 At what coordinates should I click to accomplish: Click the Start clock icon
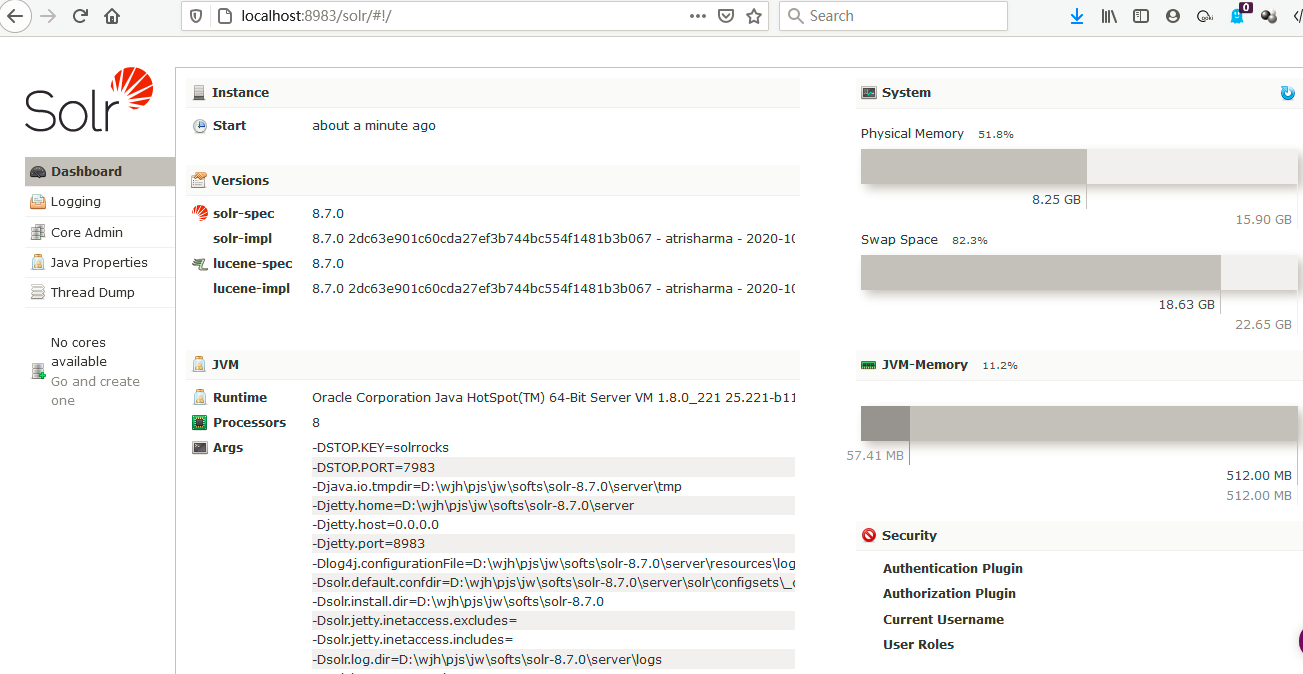tap(199, 126)
